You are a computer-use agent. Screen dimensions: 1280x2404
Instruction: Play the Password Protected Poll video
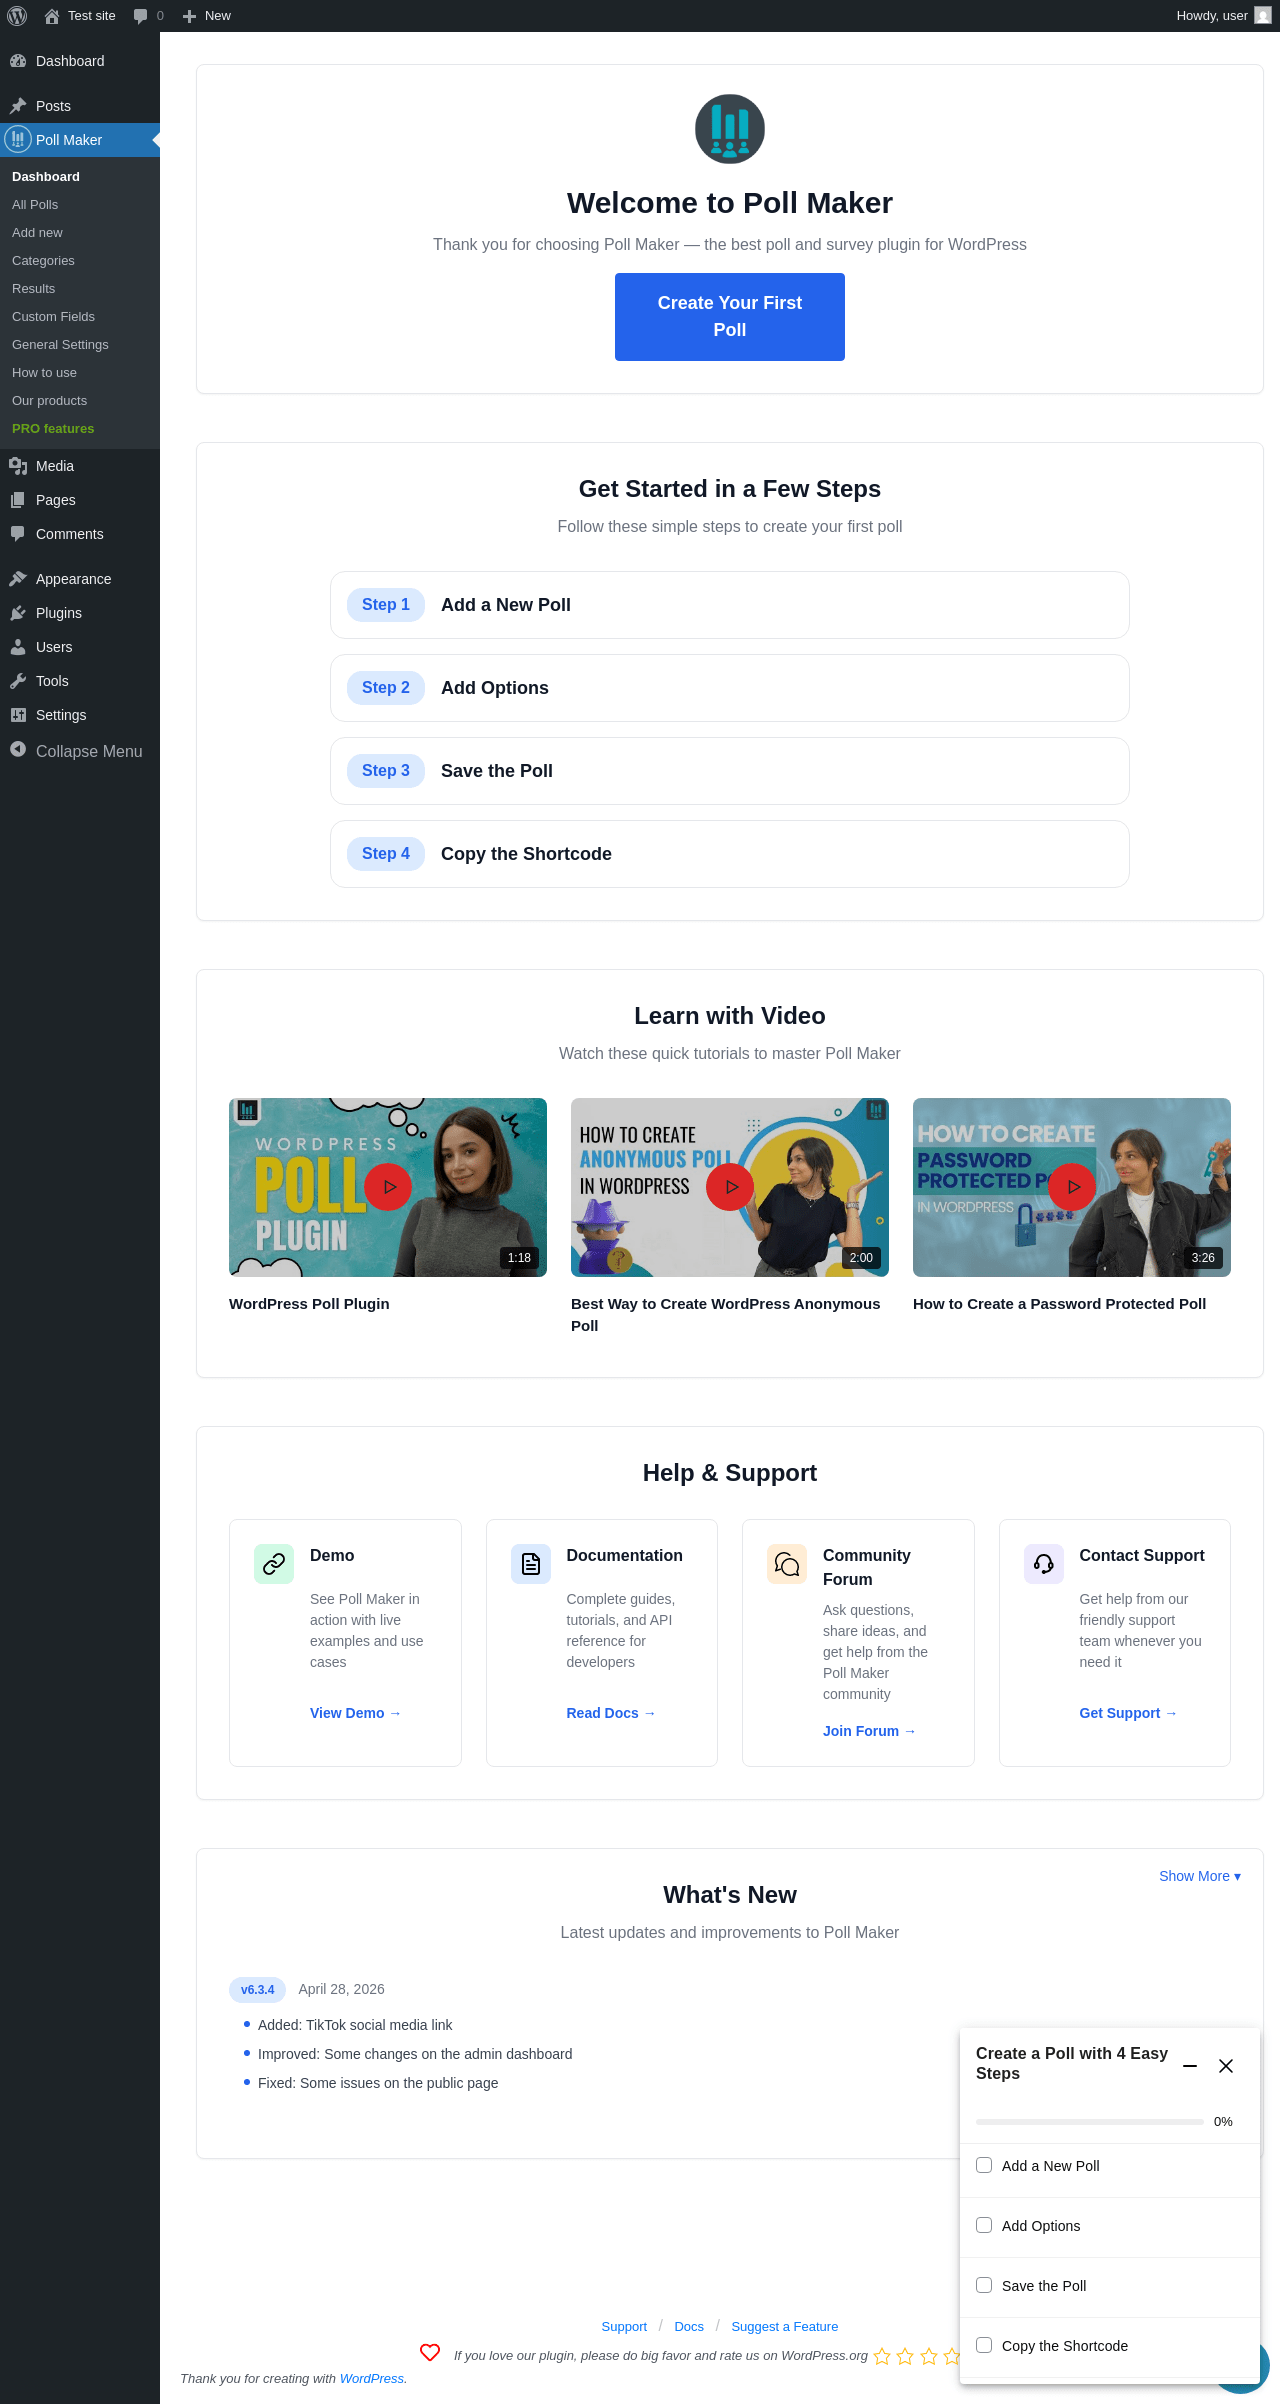point(1072,1187)
